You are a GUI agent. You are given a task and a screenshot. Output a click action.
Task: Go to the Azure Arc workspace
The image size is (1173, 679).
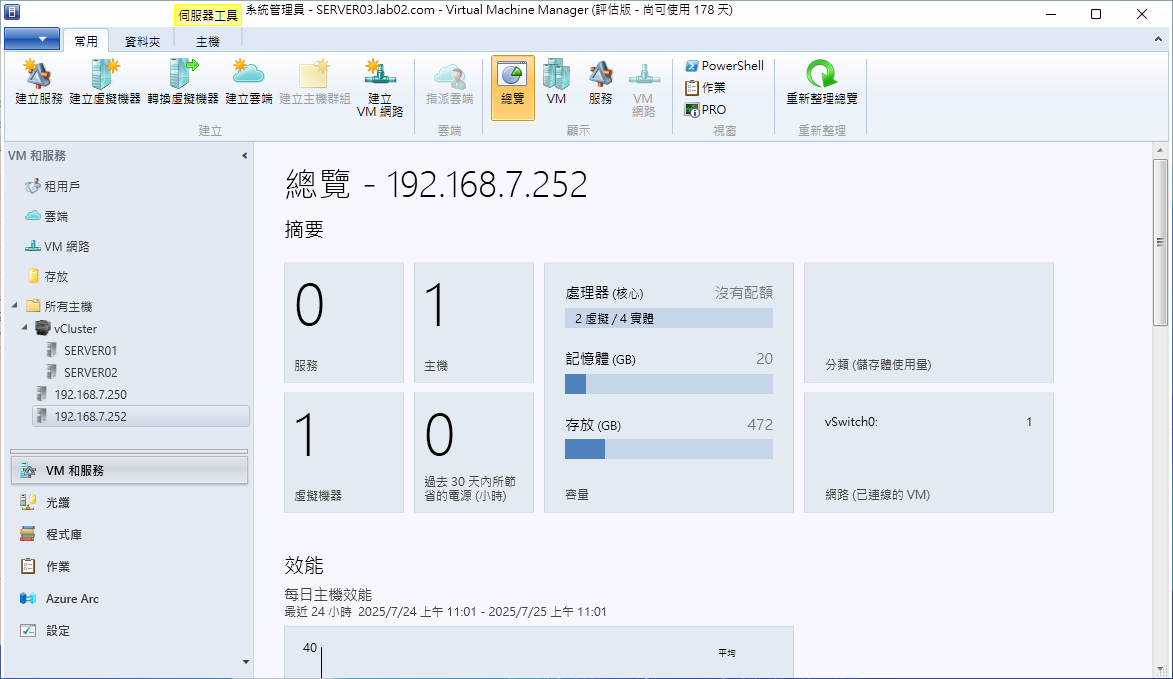pyautogui.click(x=72, y=599)
